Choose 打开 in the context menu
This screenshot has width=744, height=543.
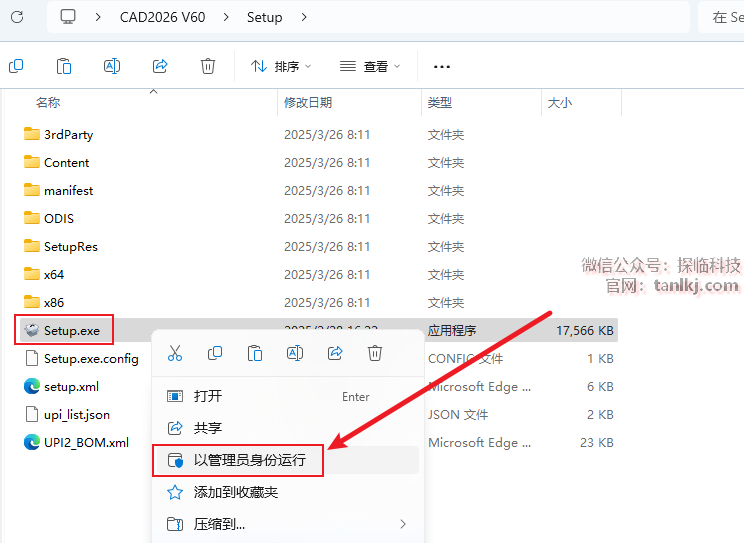[x=286, y=396]
